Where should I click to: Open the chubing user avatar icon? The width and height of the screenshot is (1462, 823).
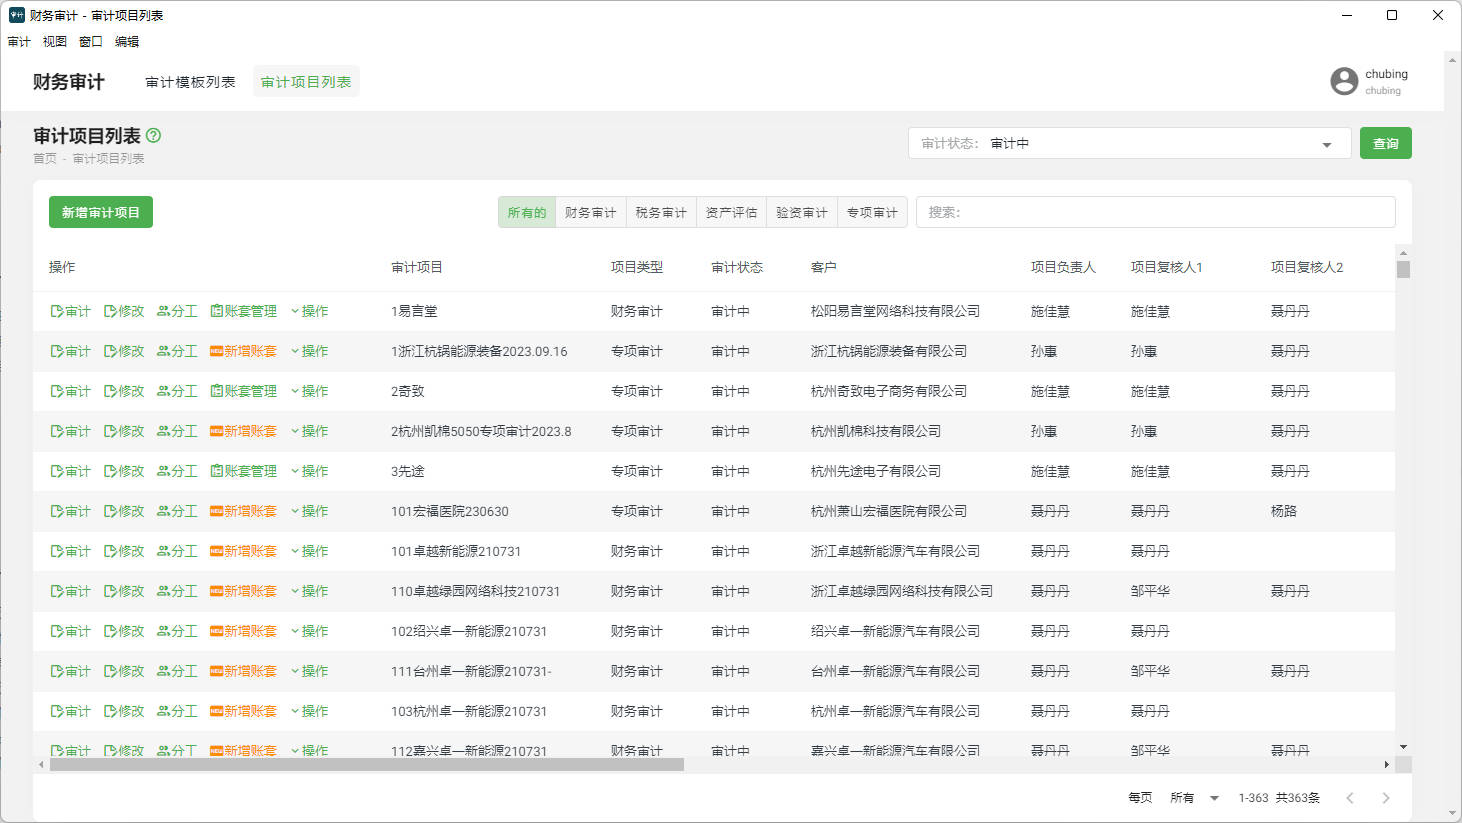click(1344, 81)
